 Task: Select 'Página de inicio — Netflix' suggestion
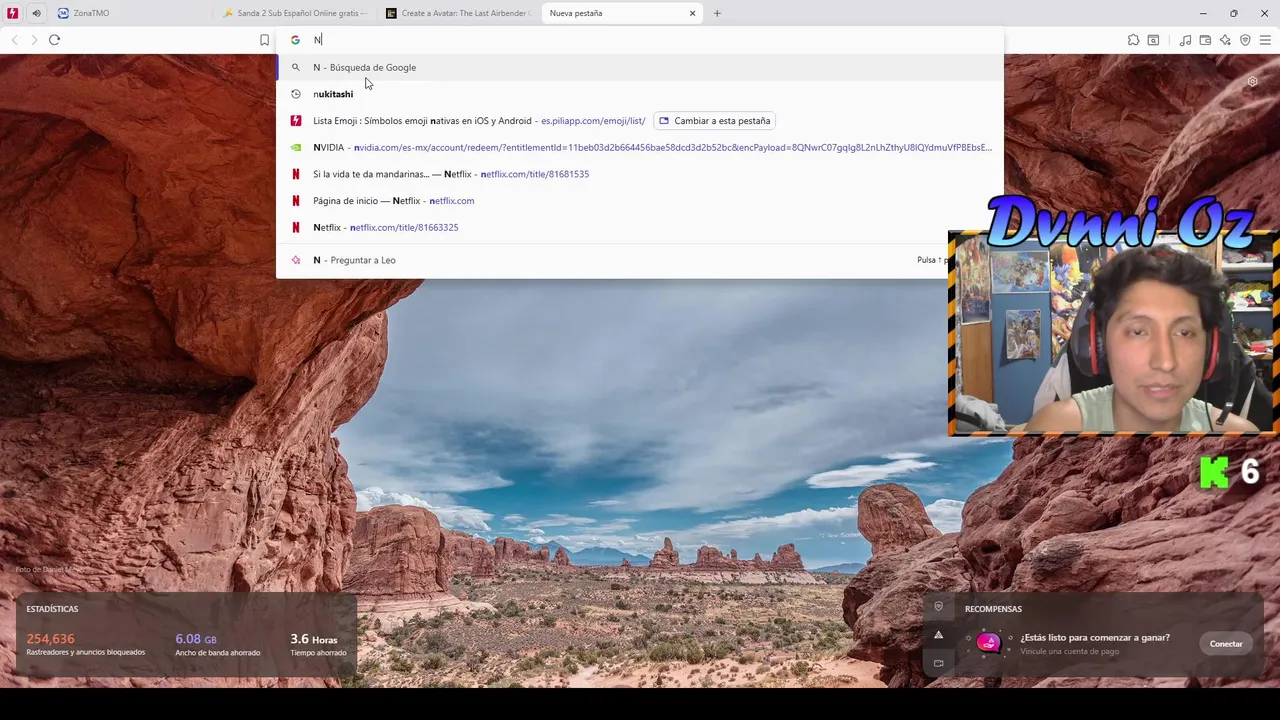[x=640, y=201]
